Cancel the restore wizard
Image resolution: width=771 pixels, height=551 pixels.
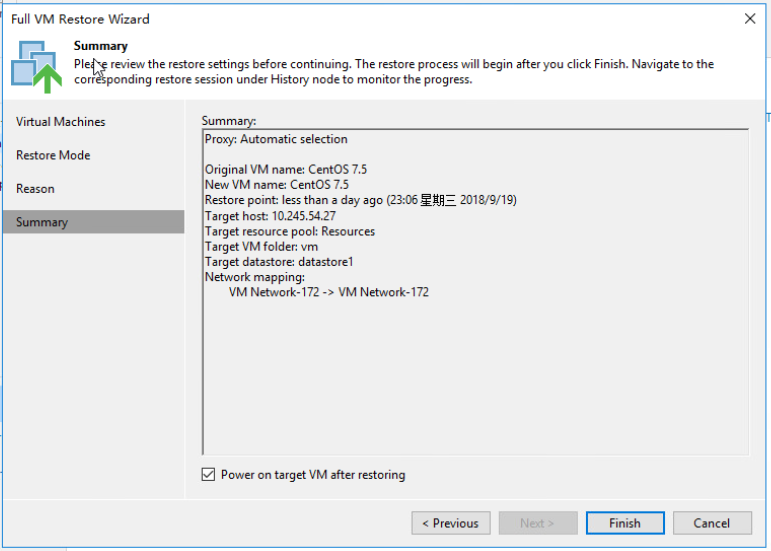[x=712, y=523]
